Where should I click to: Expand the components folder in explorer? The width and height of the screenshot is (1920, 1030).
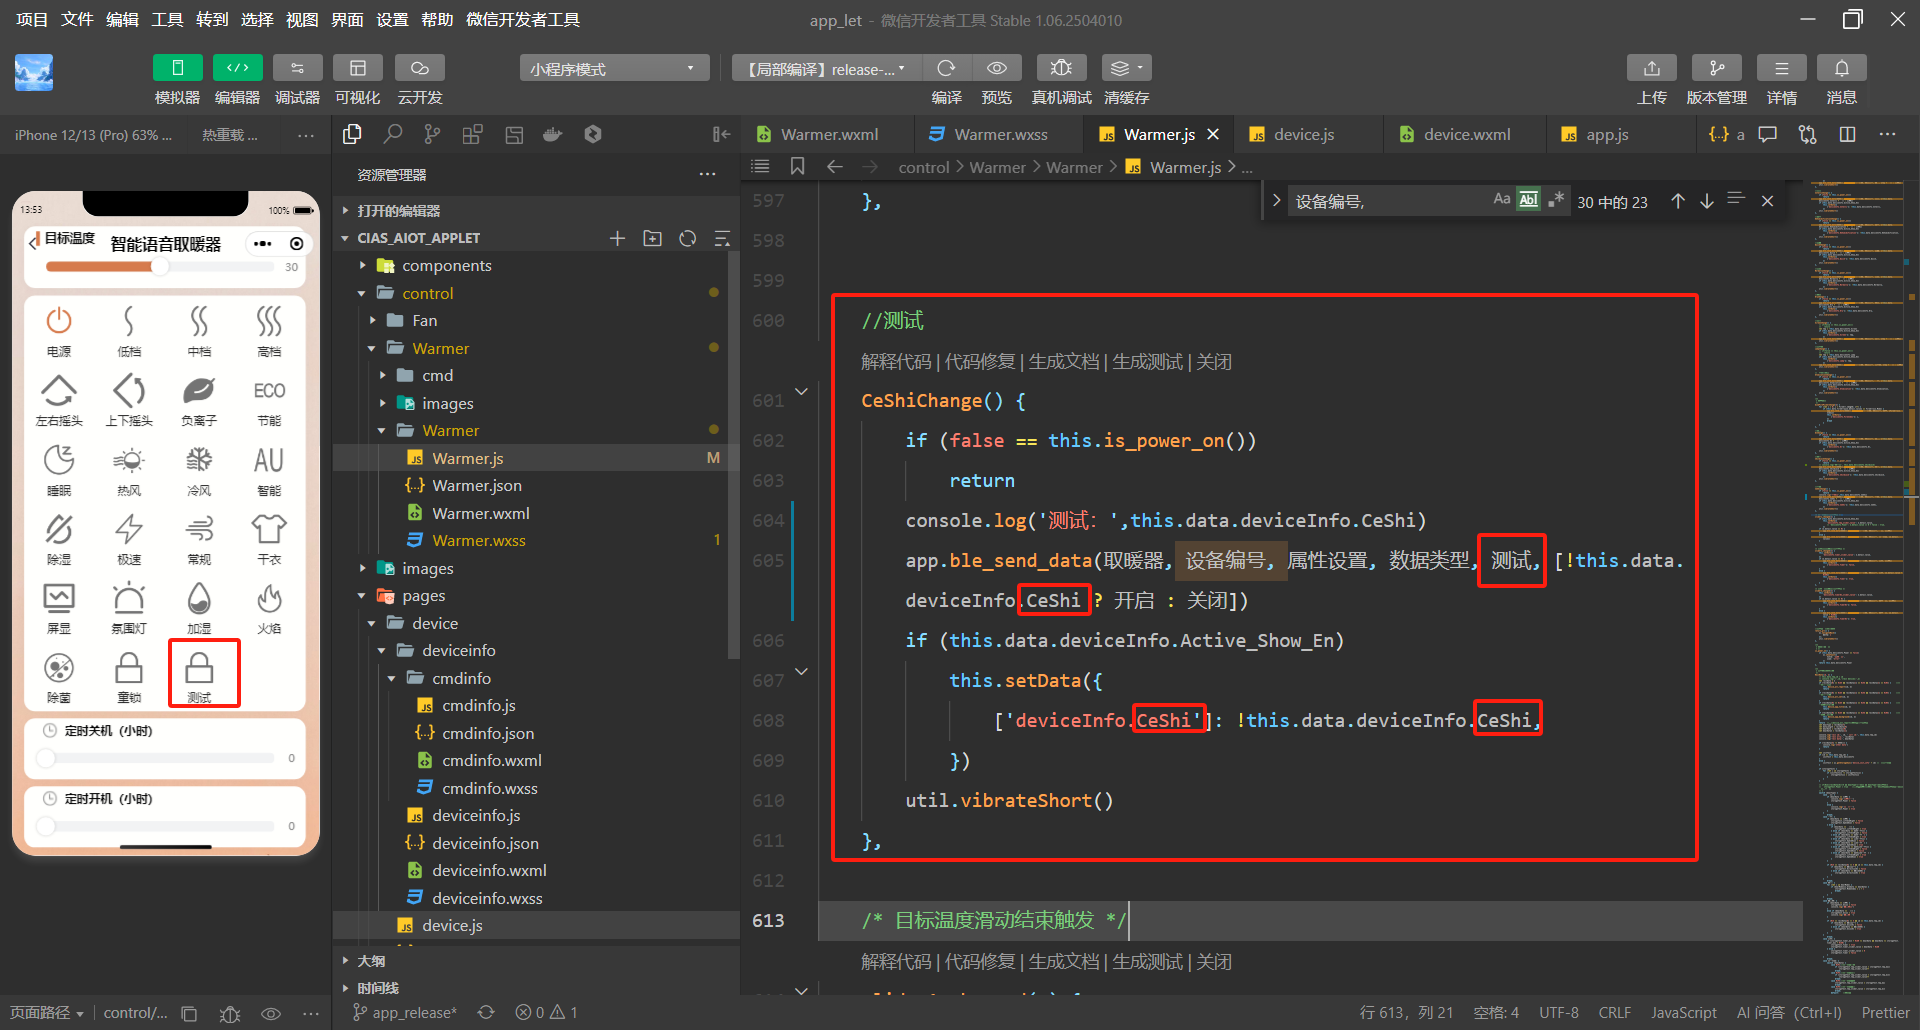(x=446, y=266)
